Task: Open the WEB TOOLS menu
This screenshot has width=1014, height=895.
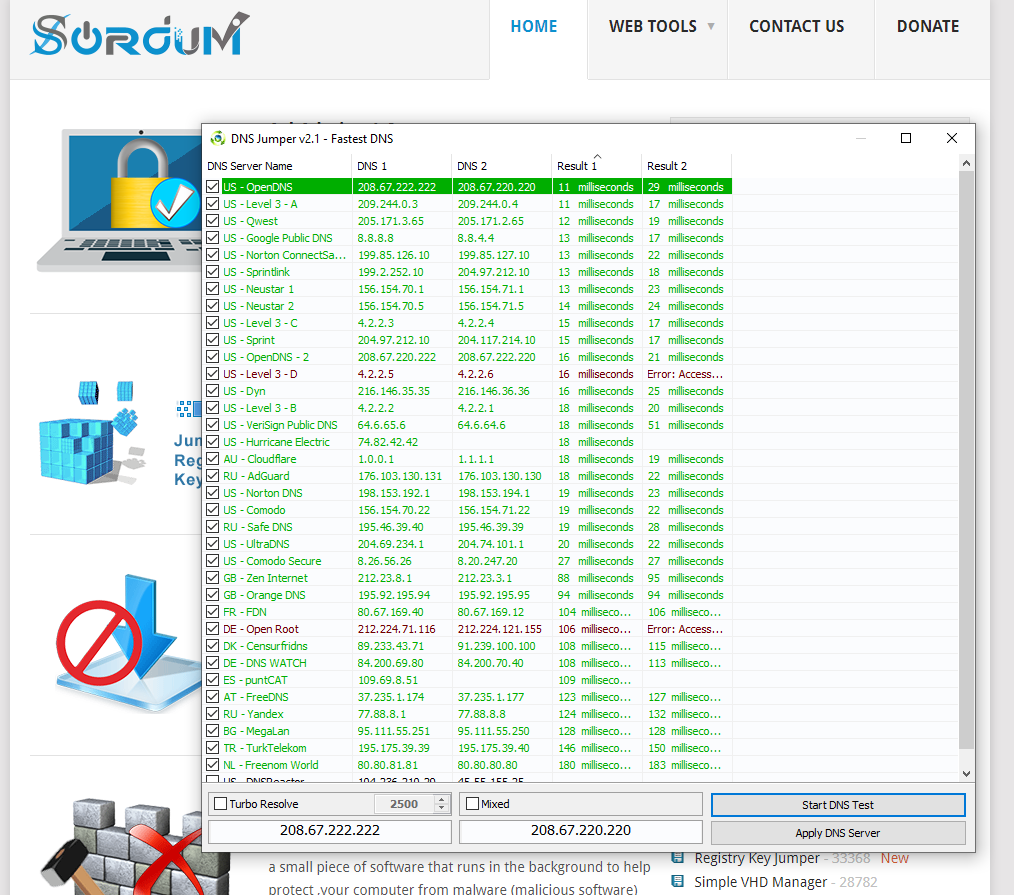Action: click(x=653, y=27)
